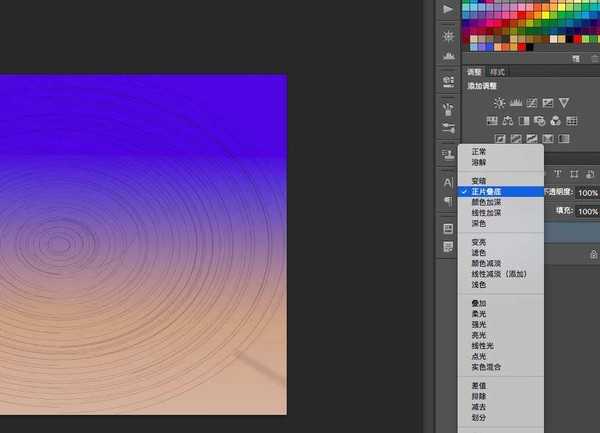The width and height of the screenshot is (600, 433).
Task: Choose 溶解 blend mode
Action: coord(501,163)
